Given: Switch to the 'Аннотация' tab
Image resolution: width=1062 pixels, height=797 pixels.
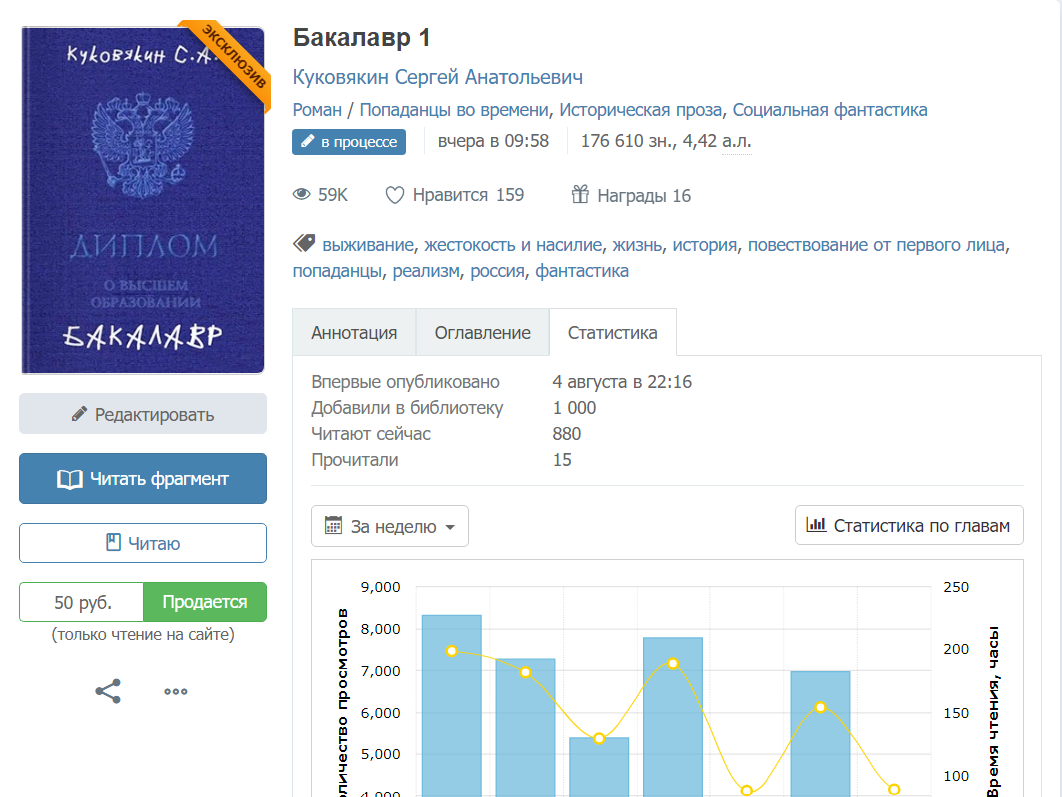Looking at the screenshot, I should [354, 333].
